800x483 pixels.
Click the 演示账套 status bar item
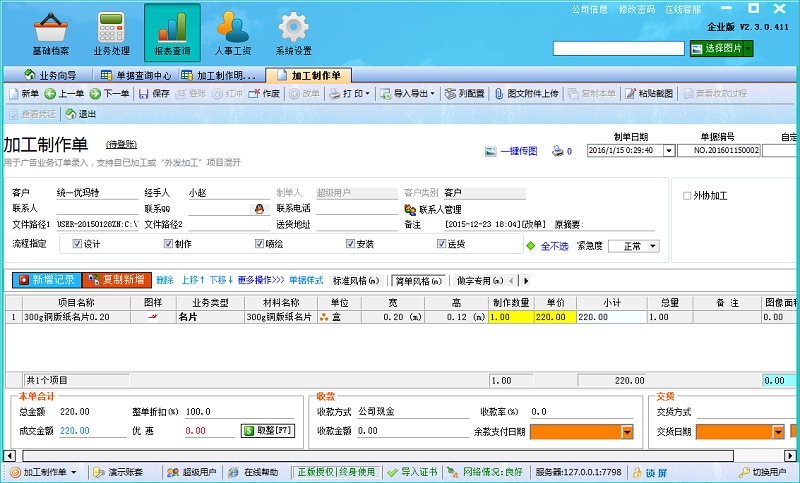pos(118,472)
